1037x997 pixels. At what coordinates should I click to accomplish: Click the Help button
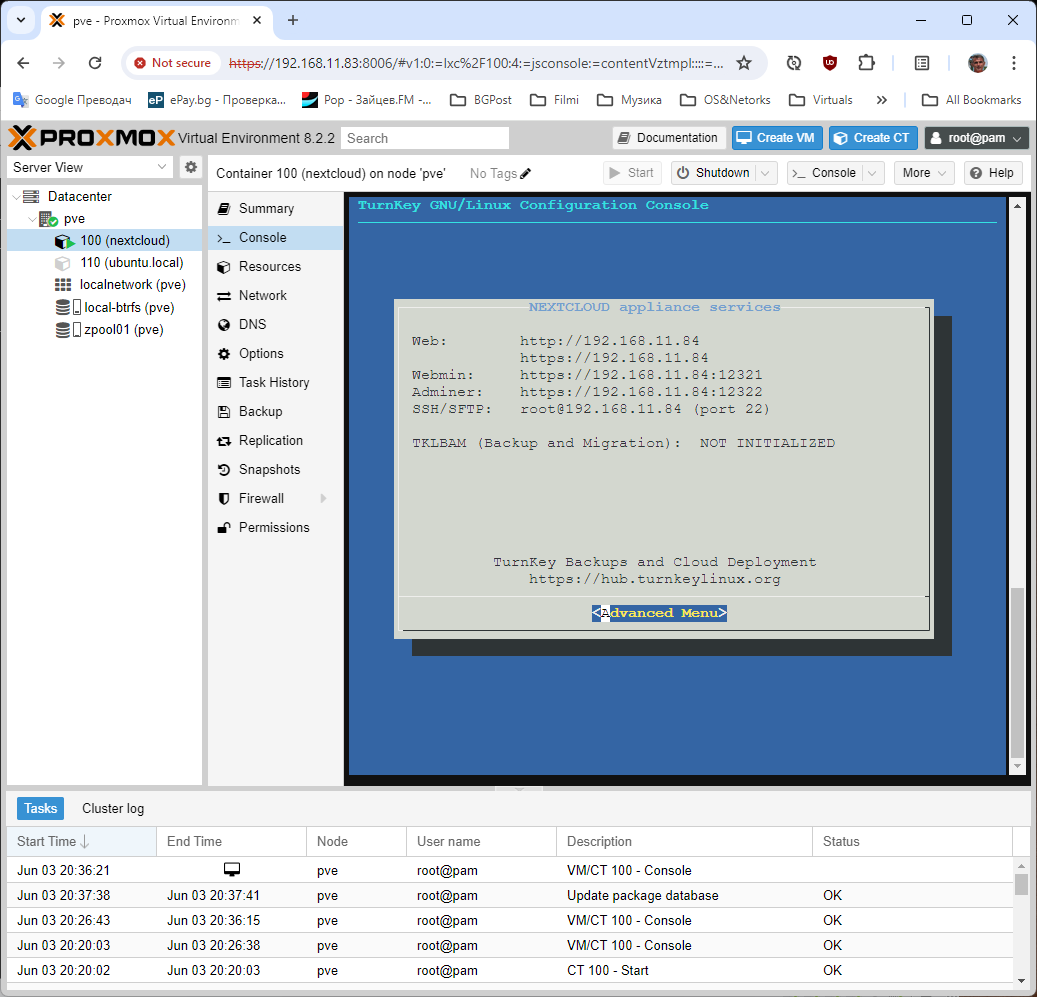coord(993,173)
